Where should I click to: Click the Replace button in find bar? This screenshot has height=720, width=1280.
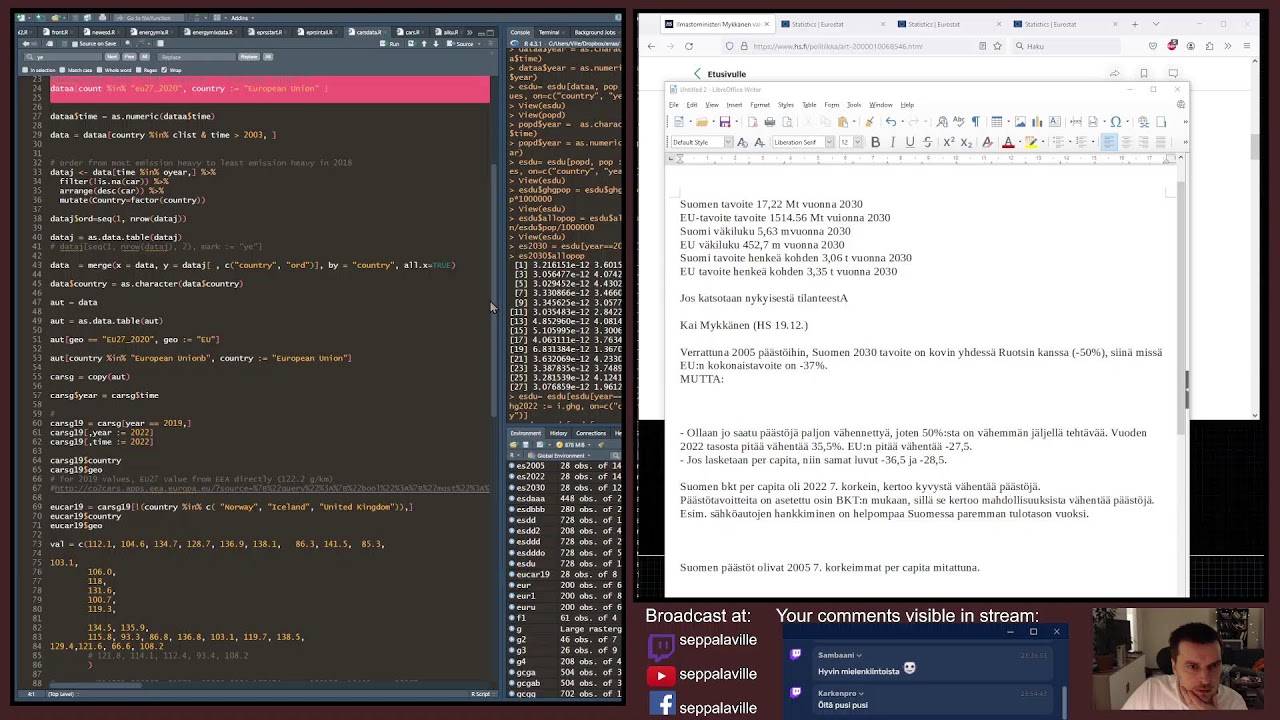click(249, 57)
